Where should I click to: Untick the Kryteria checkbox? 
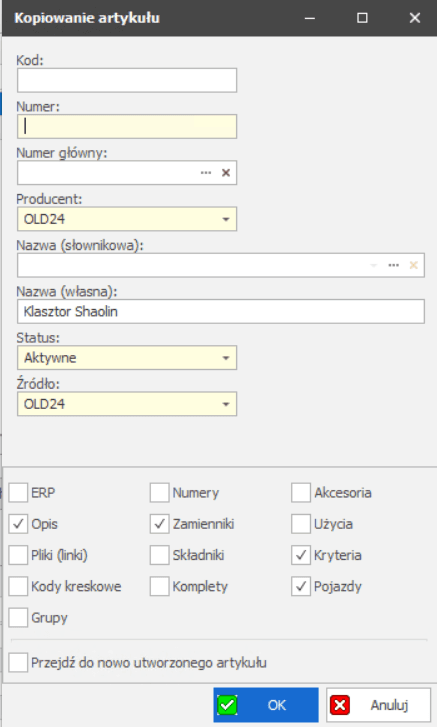click(x=301, y=555)
